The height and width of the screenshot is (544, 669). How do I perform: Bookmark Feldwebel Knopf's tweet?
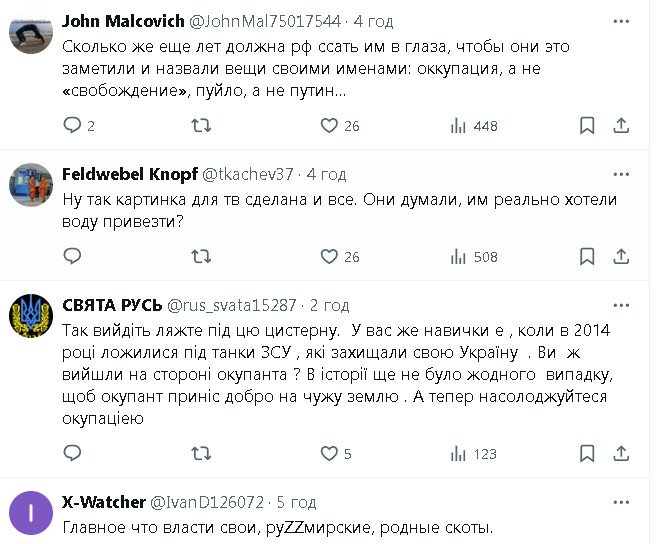coord(587,257)
